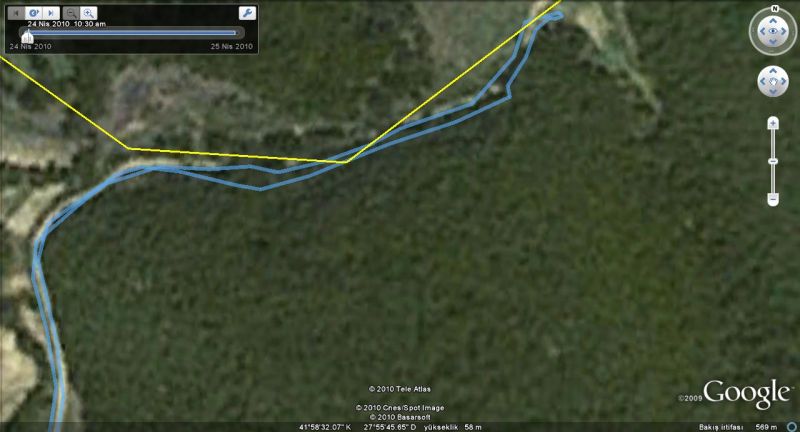Viewport: 800px width, 432px height.
Task: Click the zoom in plus button
Action: pos(773,123)
